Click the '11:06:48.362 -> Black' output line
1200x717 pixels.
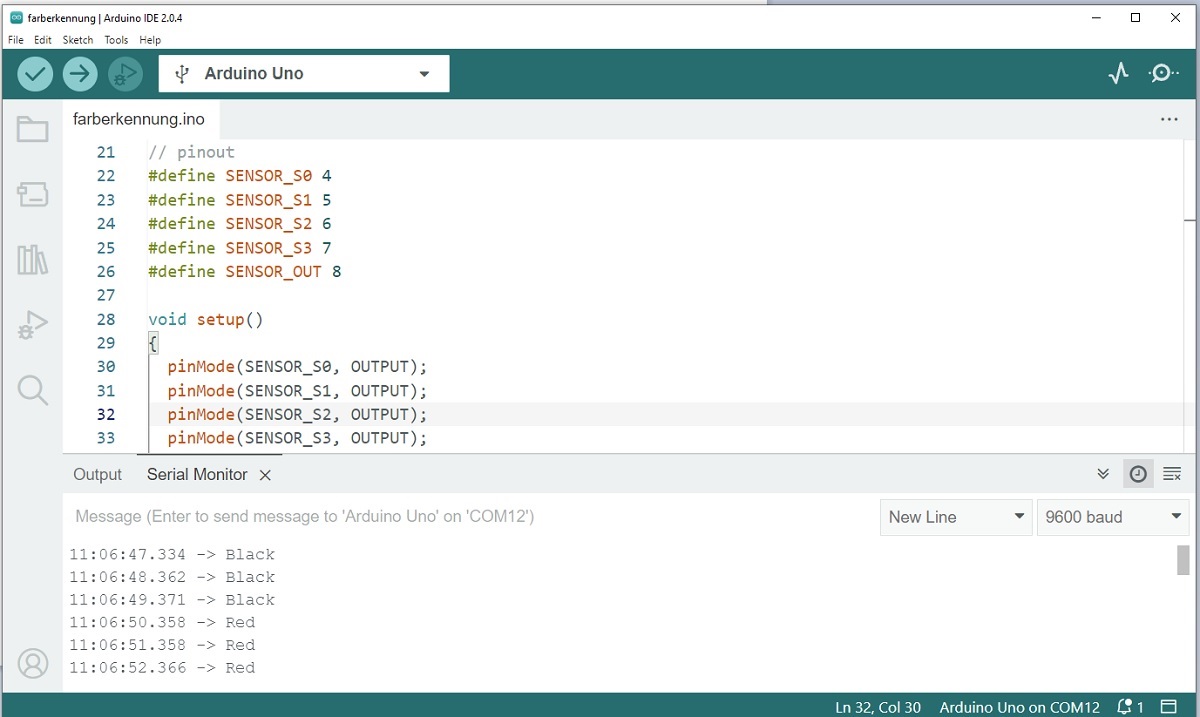point(172,578)
